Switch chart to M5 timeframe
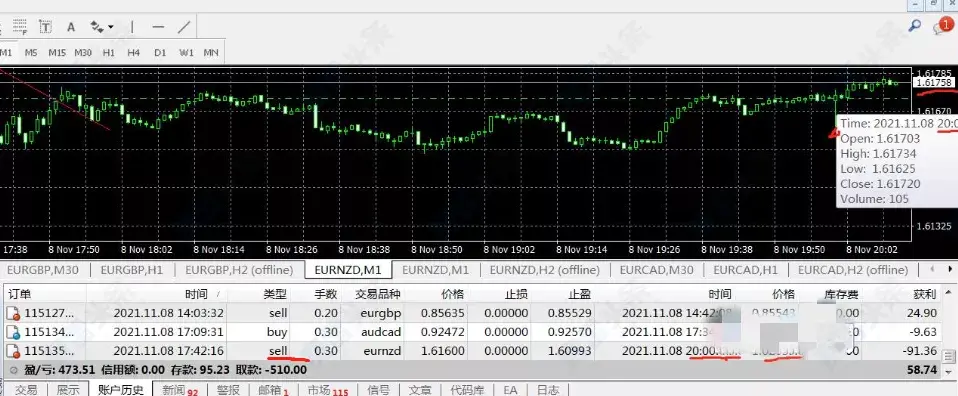958x396 pixels. (x=31, y=53)
